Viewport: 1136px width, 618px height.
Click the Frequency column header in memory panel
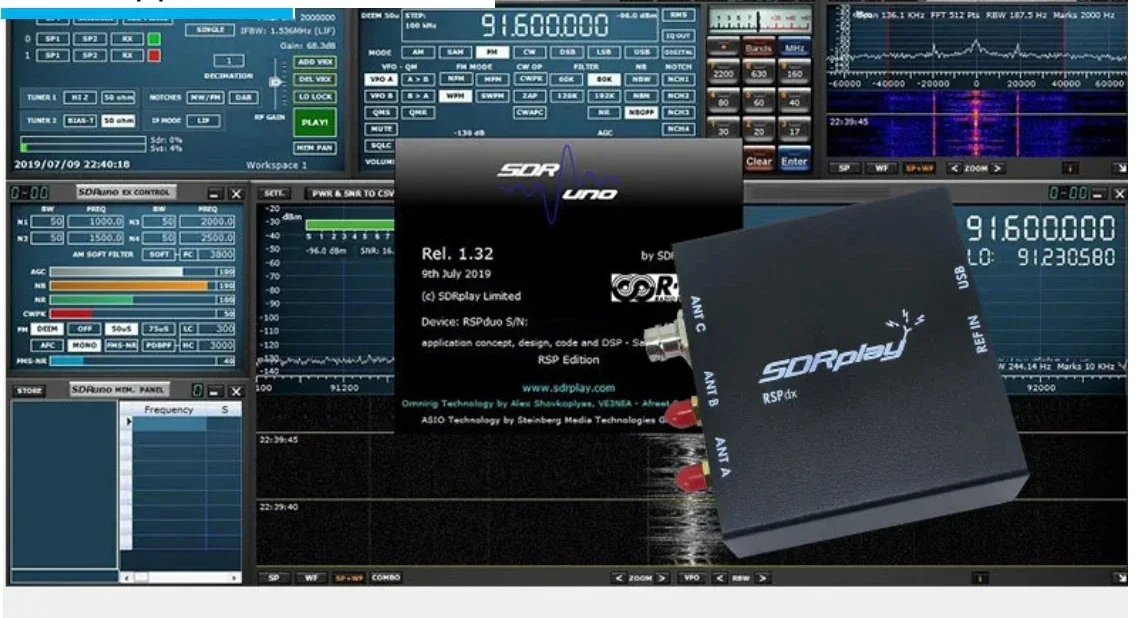[169, 409]
